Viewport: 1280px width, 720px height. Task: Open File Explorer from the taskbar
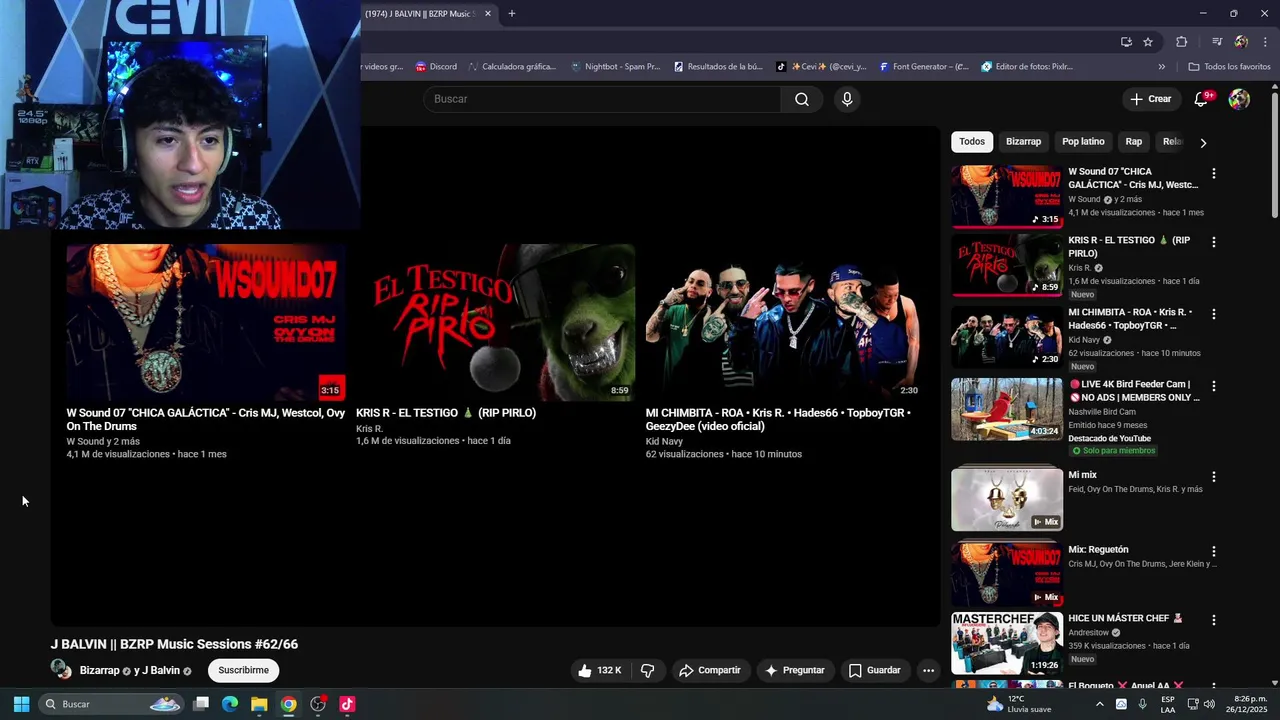[259, 704]
